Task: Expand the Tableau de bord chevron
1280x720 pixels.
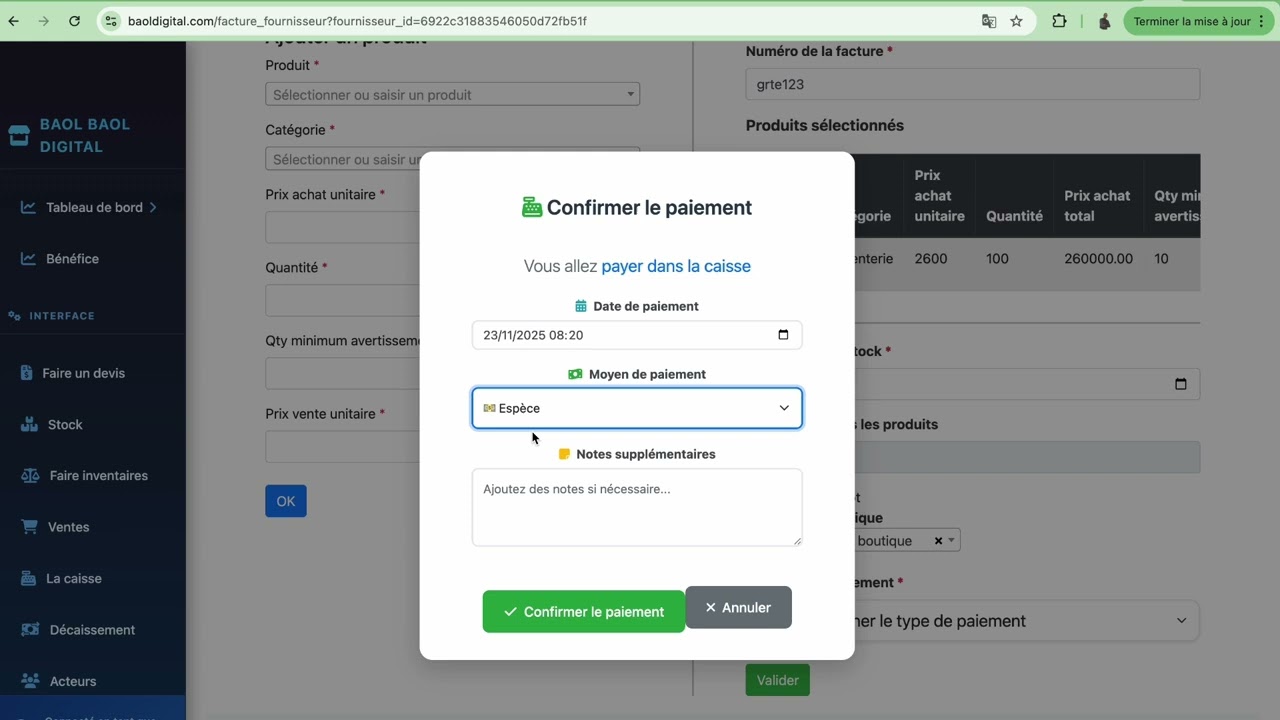Action: (x=153, y=208)
